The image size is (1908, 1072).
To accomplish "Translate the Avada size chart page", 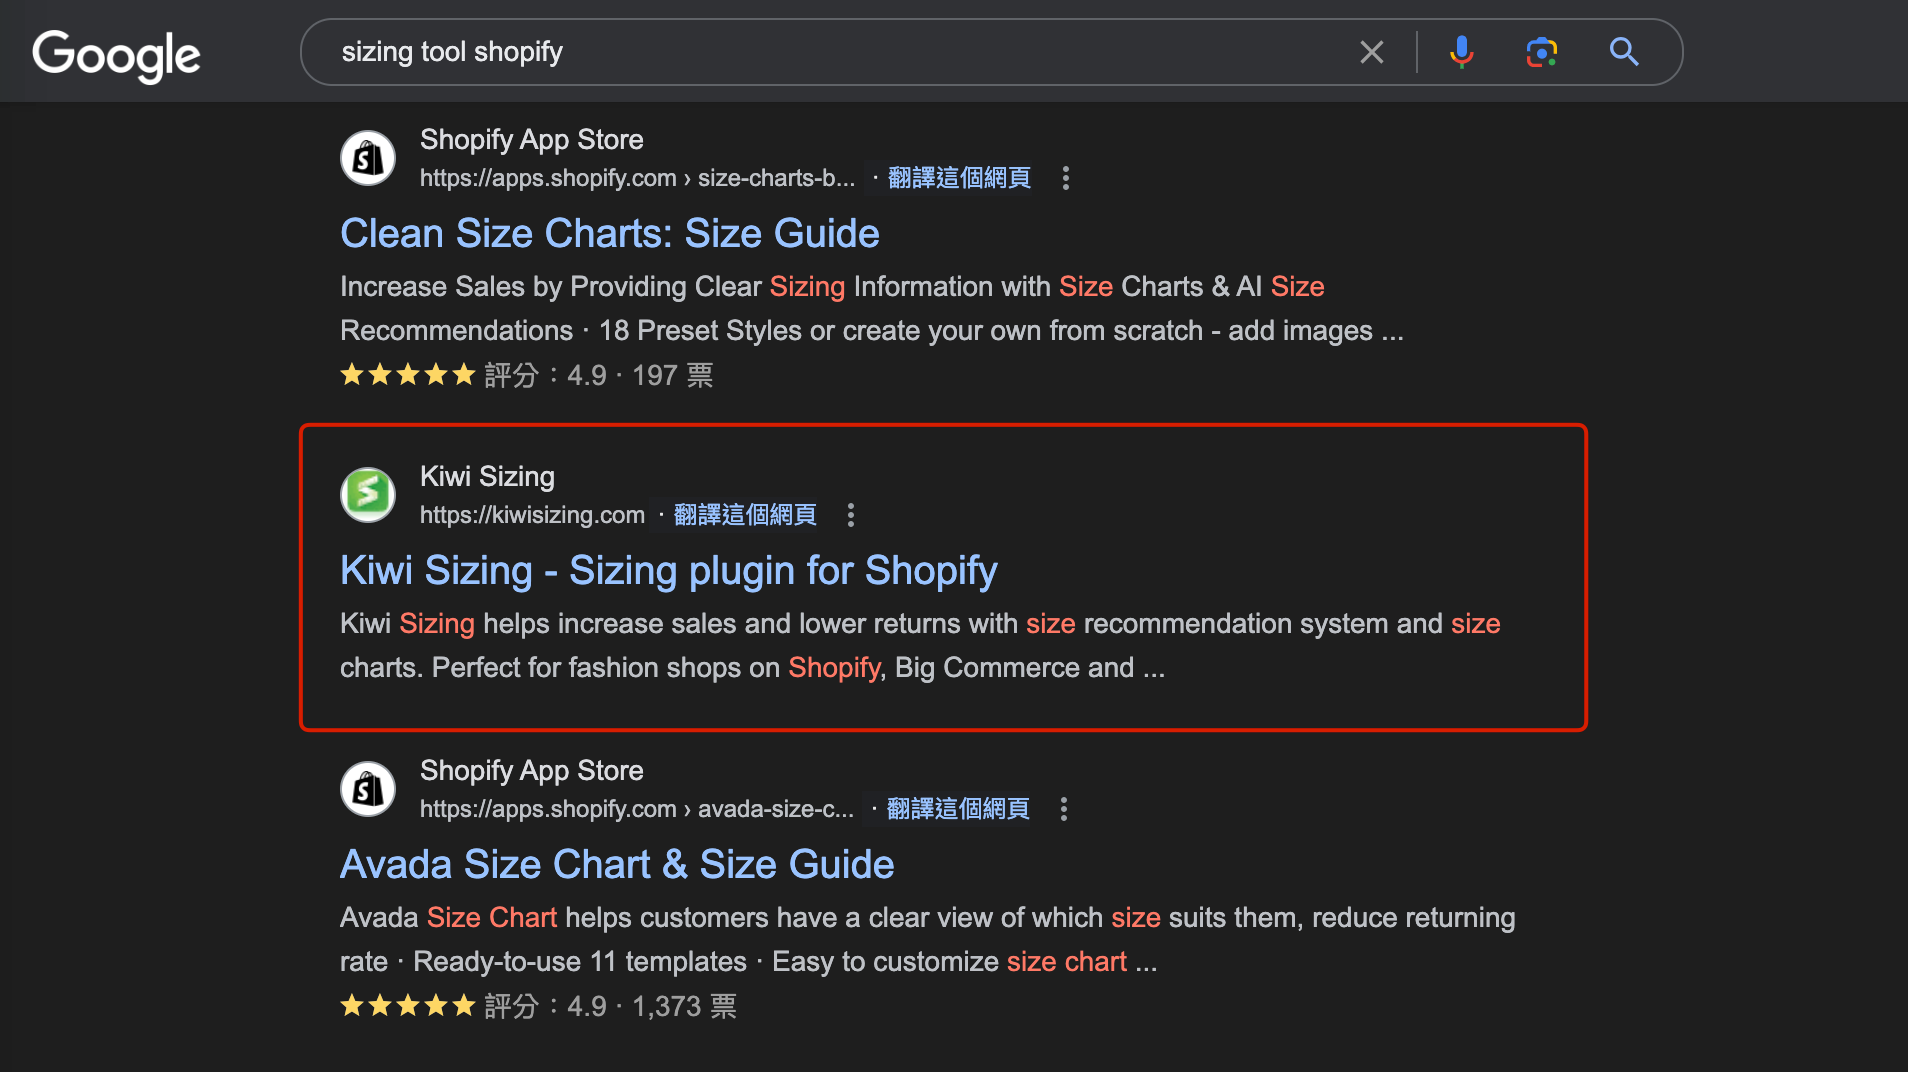I will pos(958,809).
